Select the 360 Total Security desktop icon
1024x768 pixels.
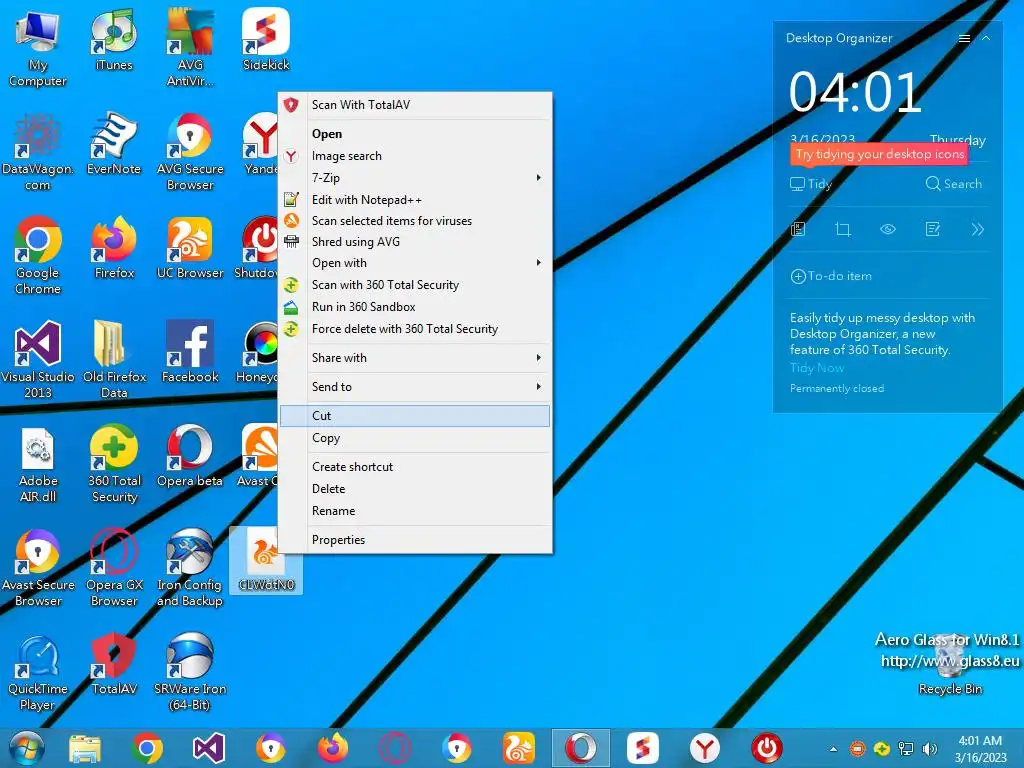(114, 464)
